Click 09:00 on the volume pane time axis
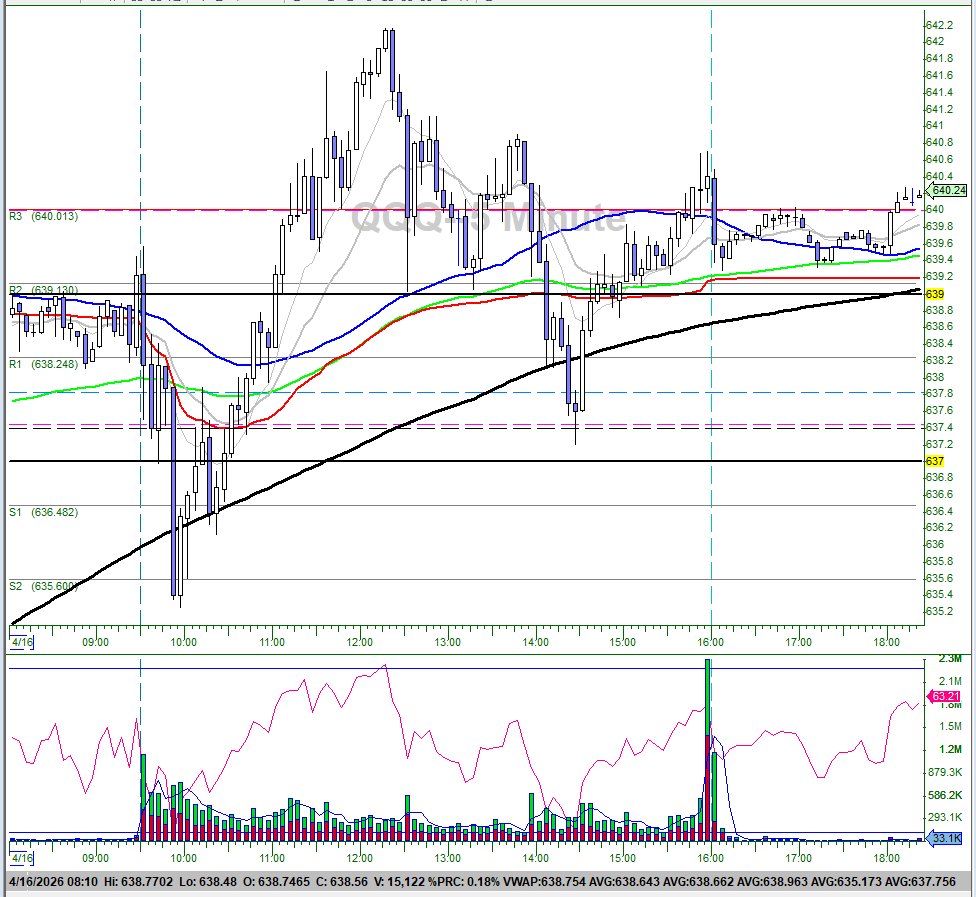The width and height of the screenshot is (976, 897). (x=95, y=858)
